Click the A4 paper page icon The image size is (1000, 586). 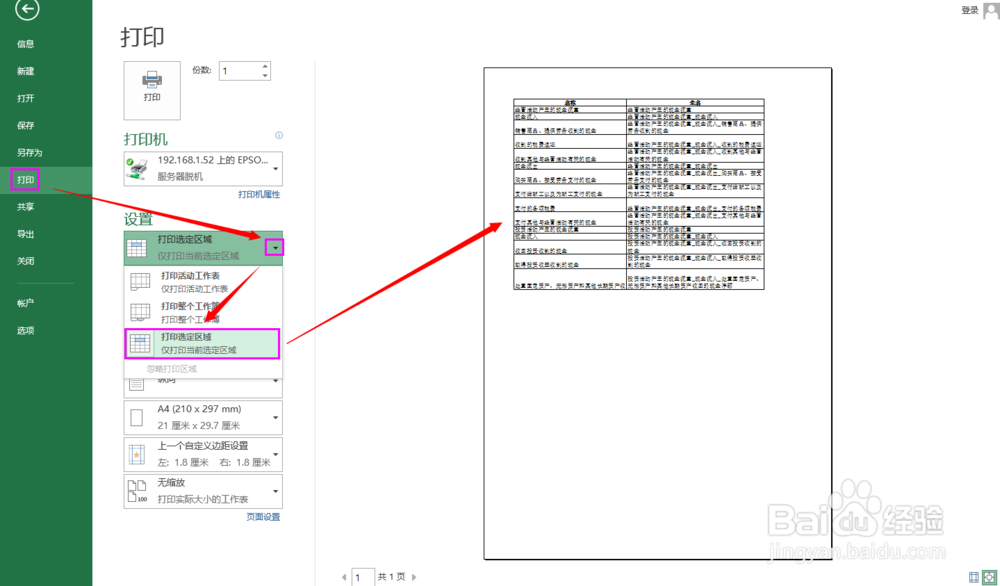[136, 418]
